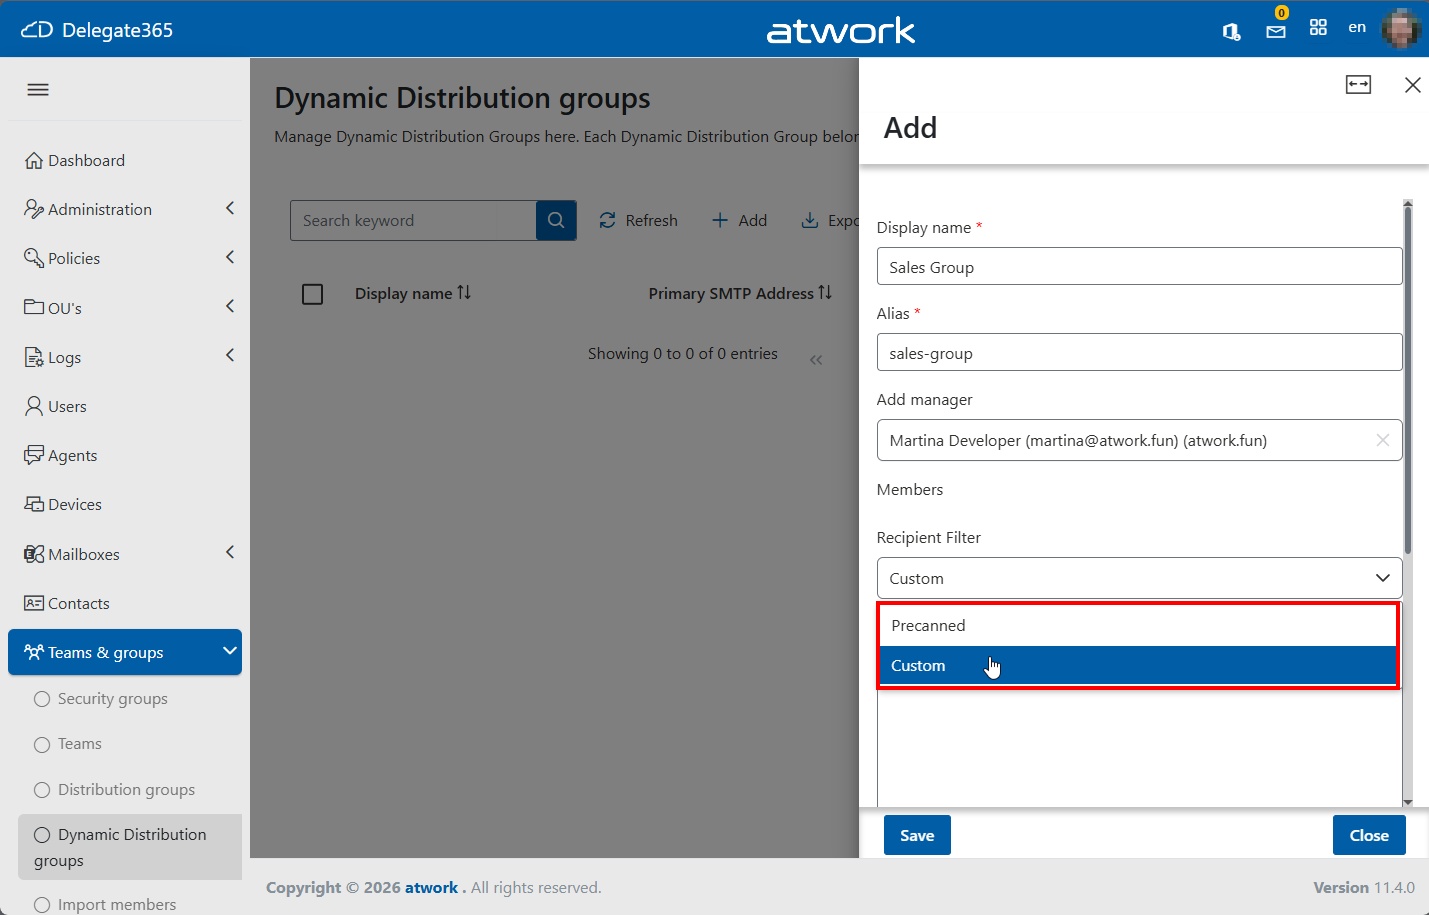The height and width of the screenshot is (915, 1429).
Task: Open the apps grid icon
Action: [x=1318, y=28]
